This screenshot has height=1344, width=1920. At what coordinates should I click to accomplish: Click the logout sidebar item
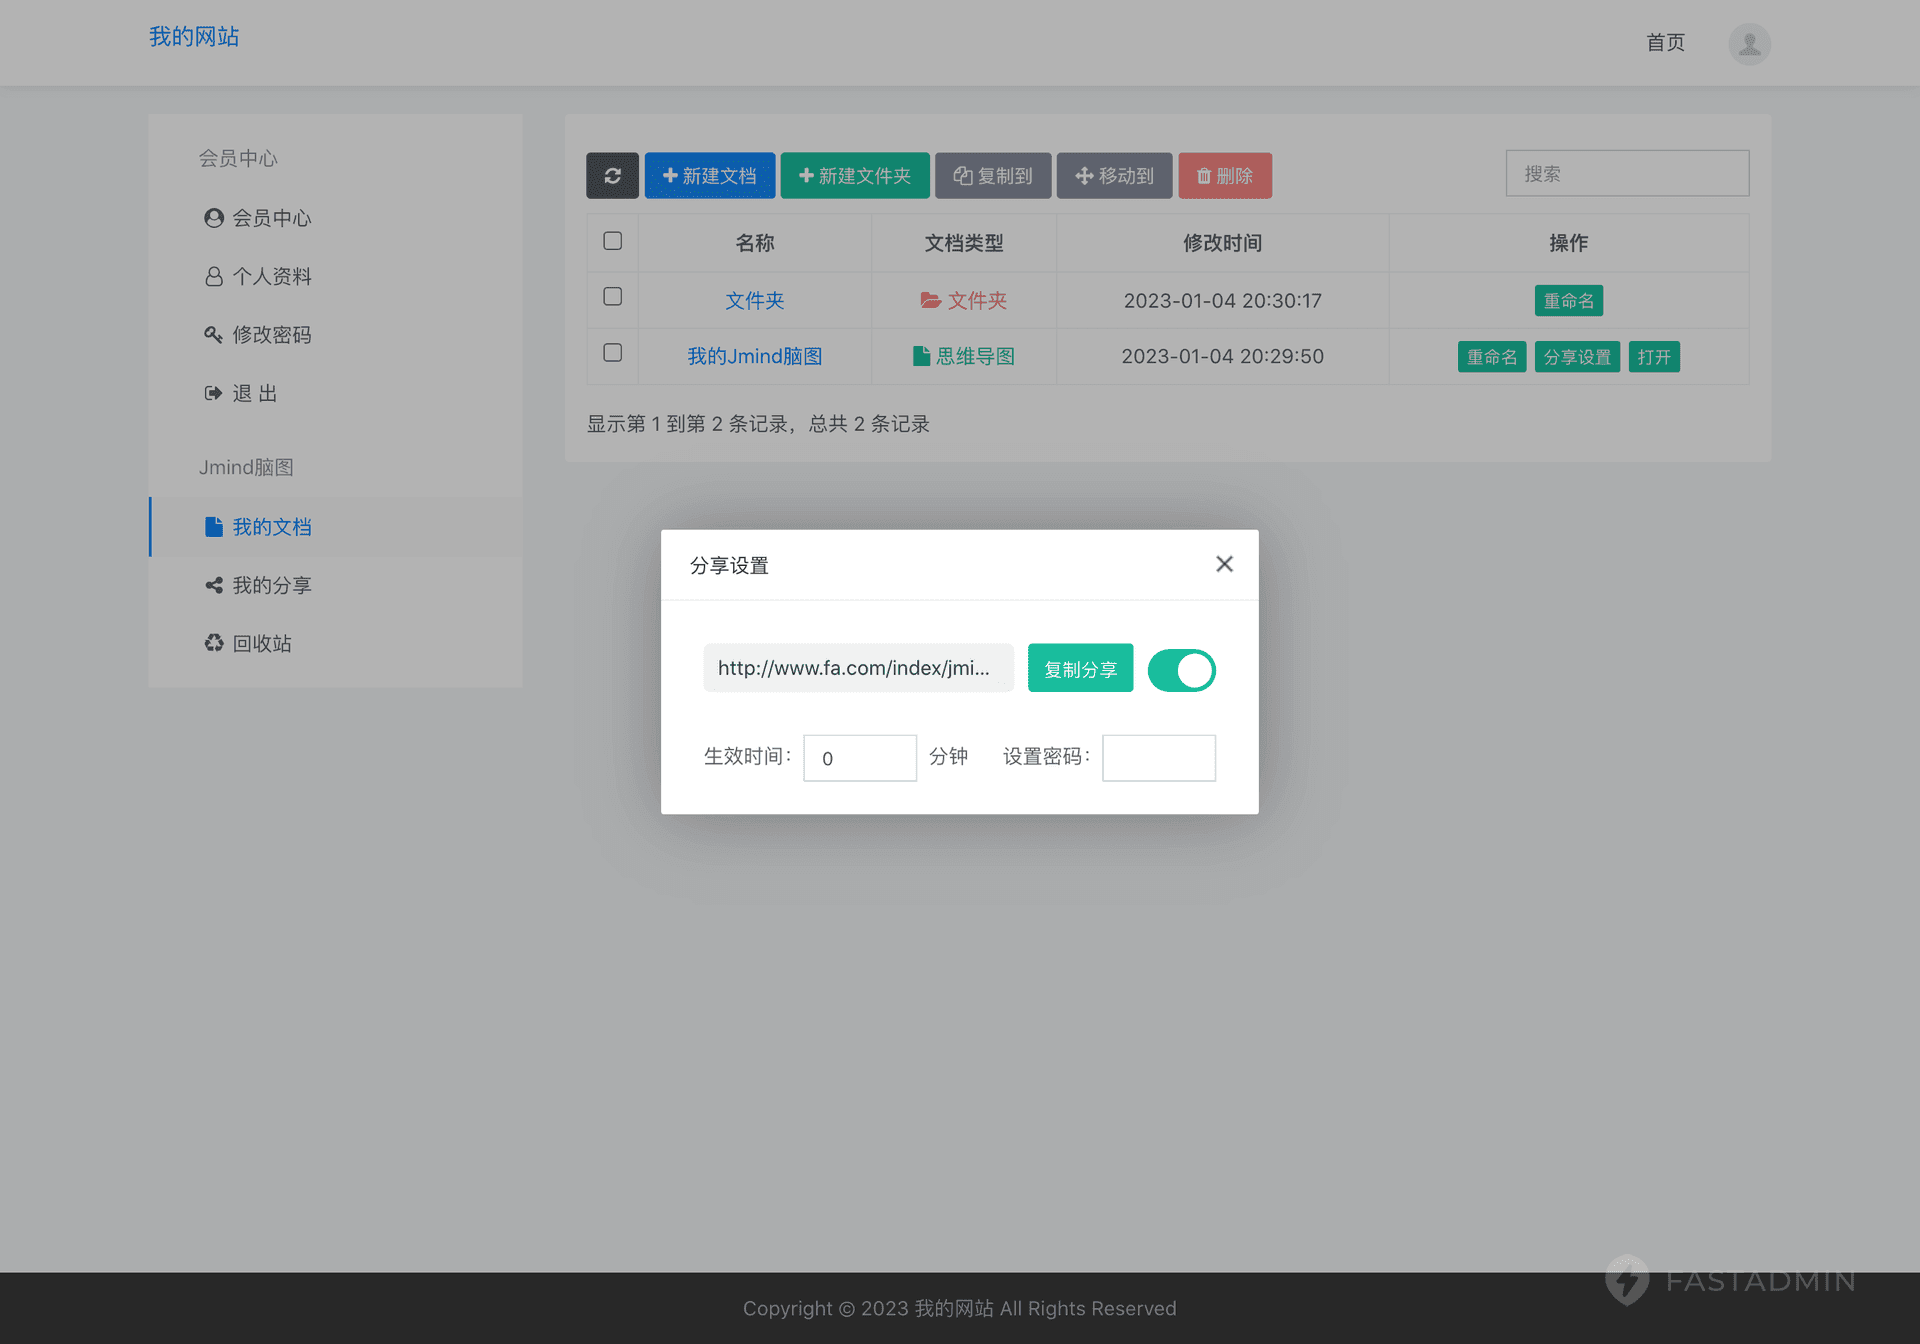[254, 393]
